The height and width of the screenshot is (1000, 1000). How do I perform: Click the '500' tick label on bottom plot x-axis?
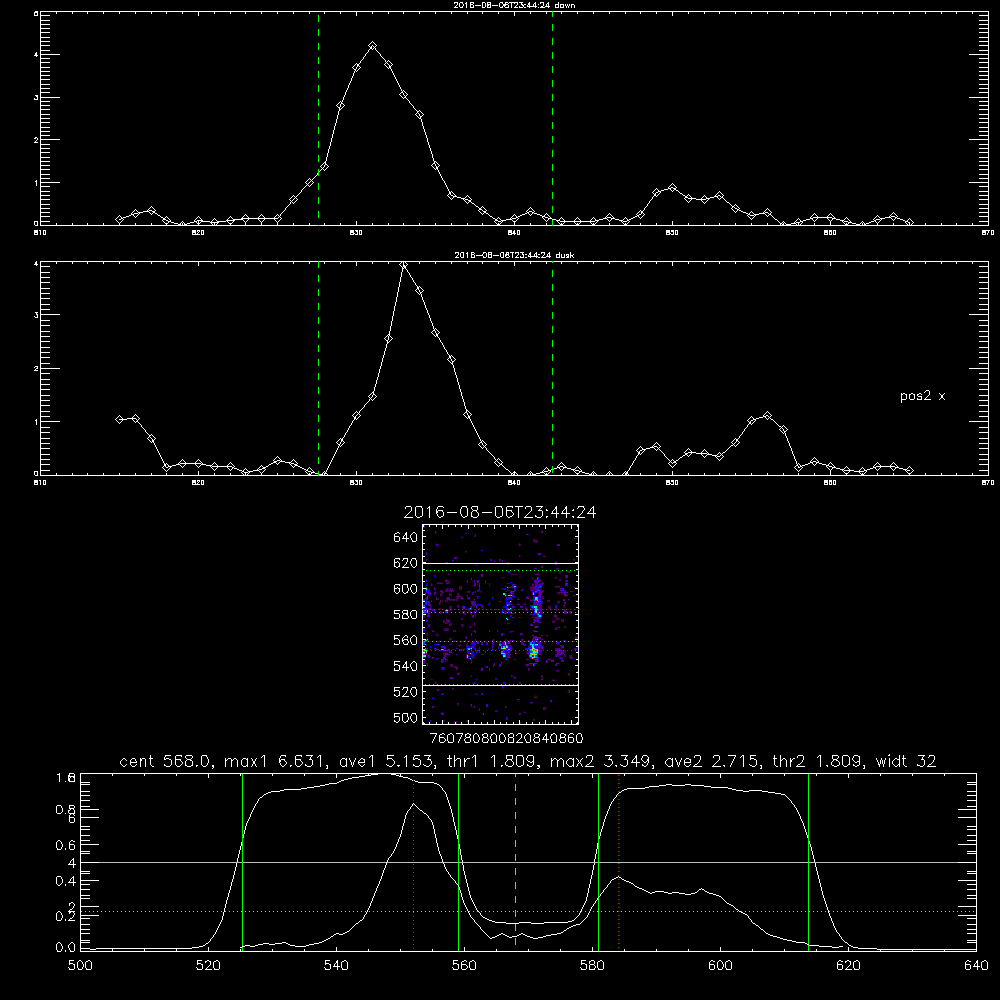coord(80,966)
